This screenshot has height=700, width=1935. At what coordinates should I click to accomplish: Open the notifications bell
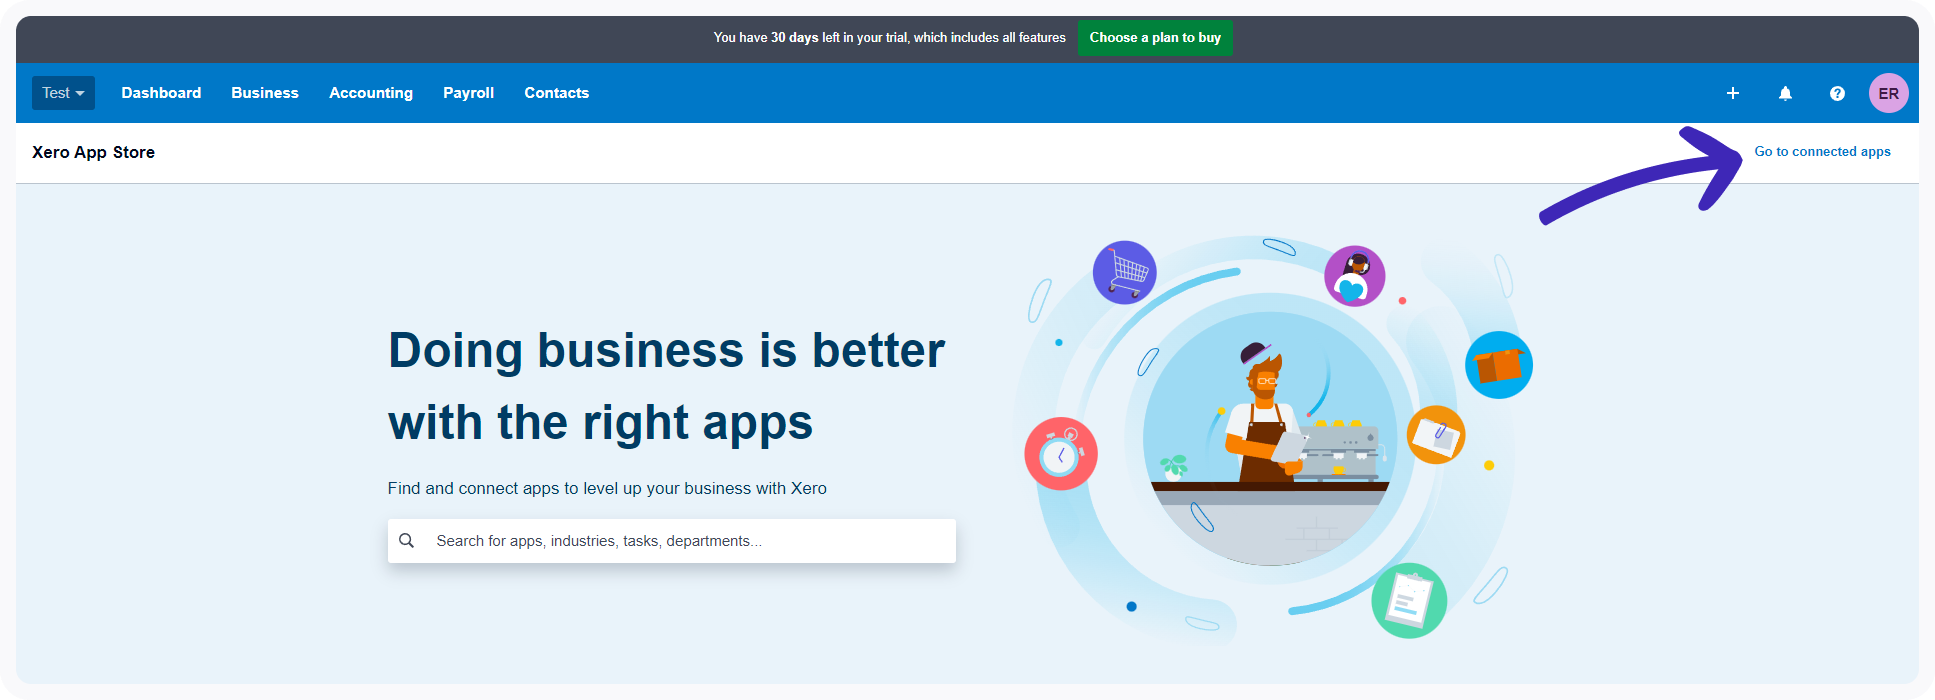pos(1785,93)
